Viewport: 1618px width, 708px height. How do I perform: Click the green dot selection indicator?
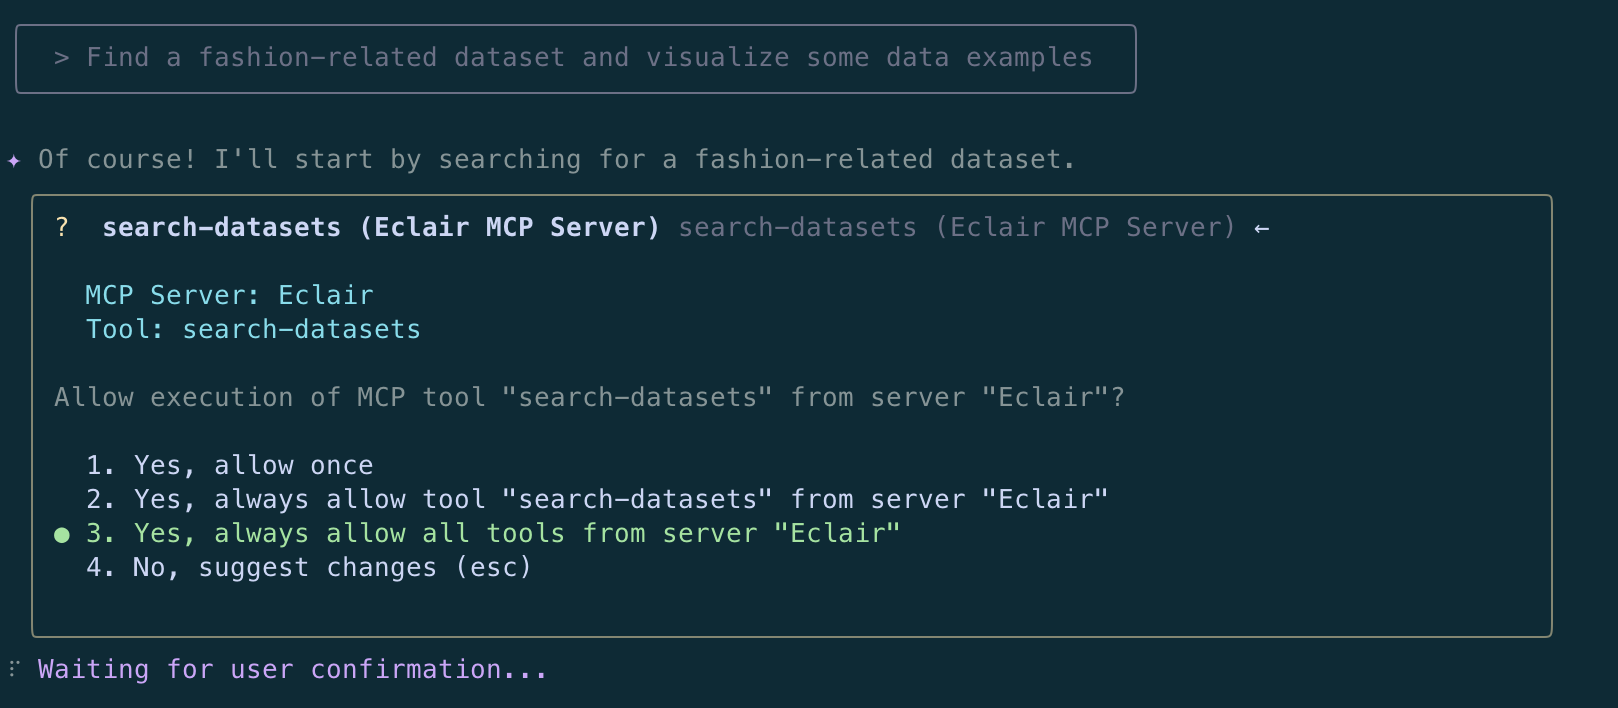click(x=62, y=535)
